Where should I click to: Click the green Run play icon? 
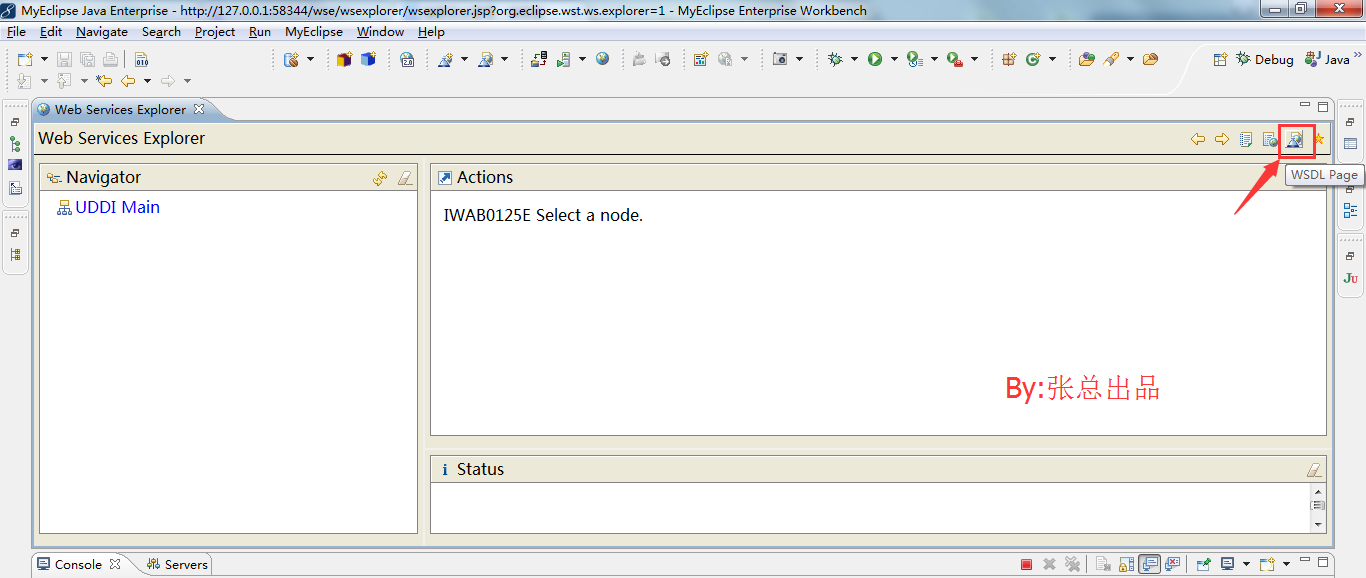875,60
